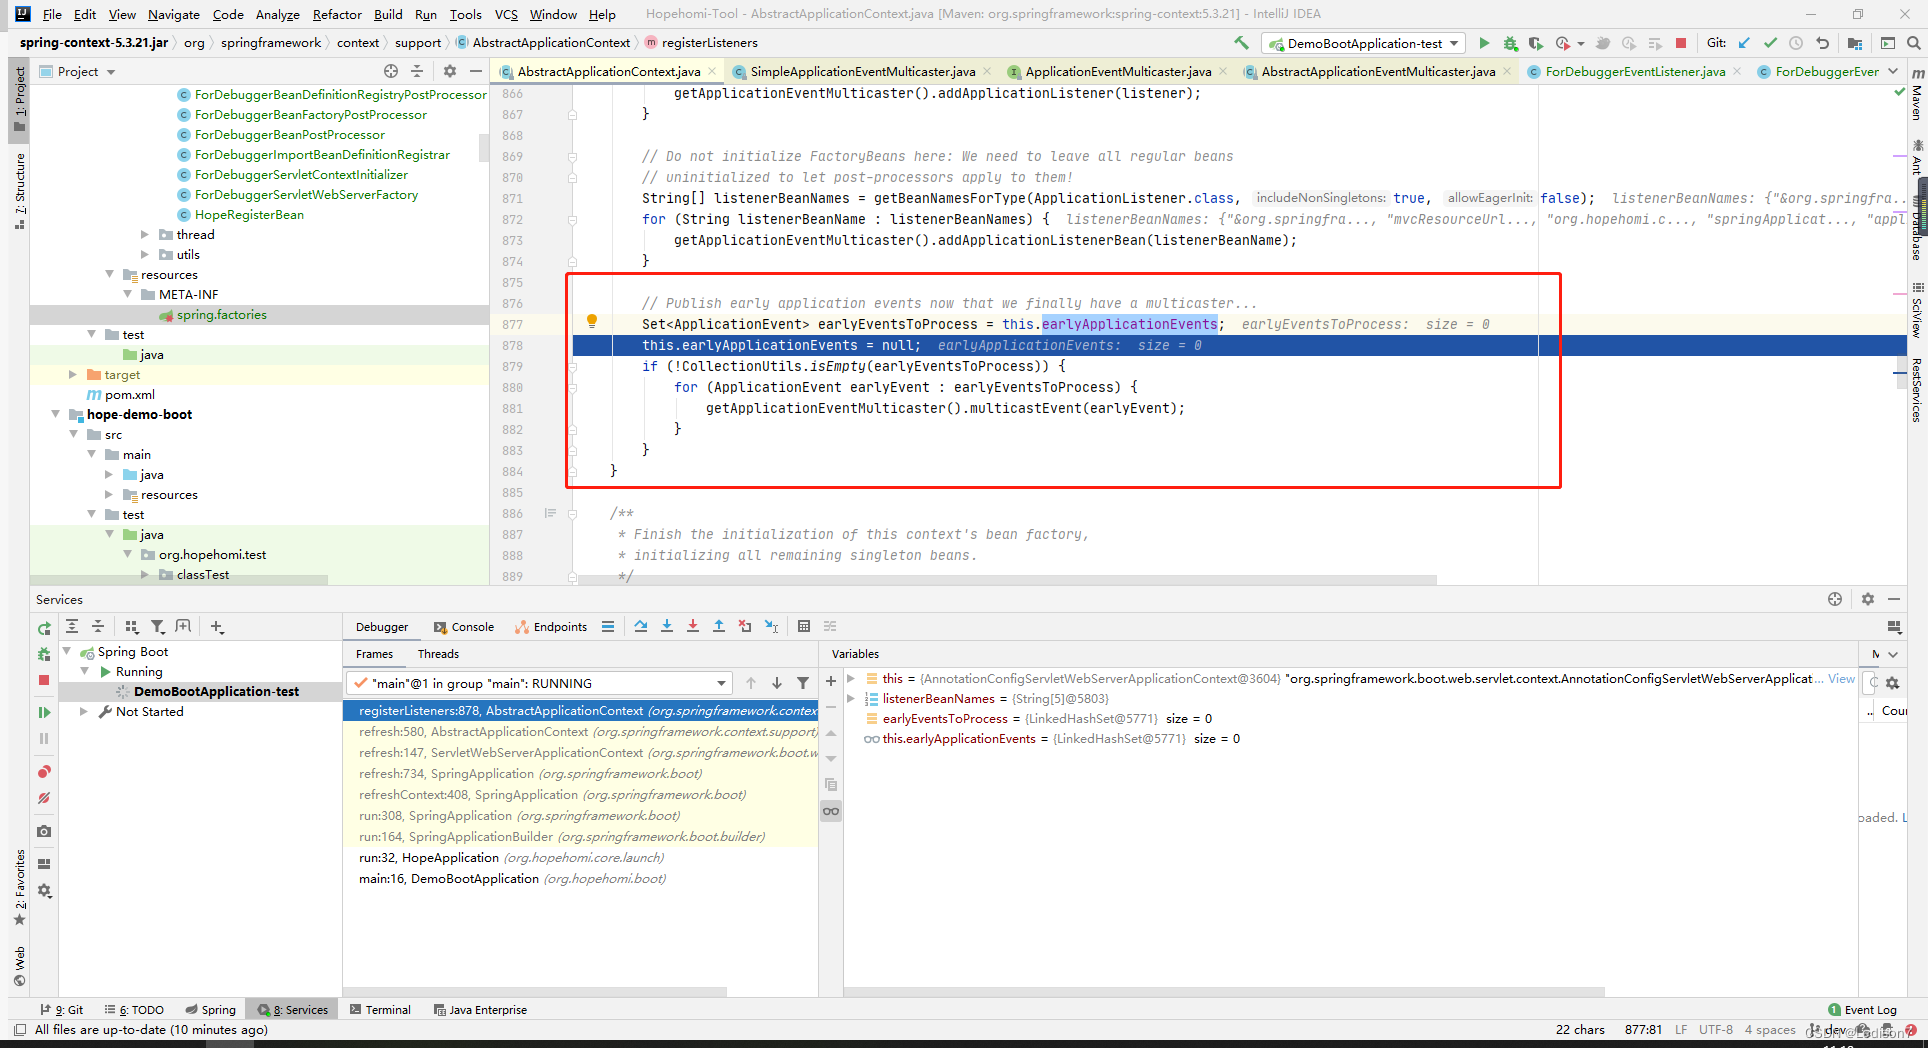Image resolution: width=1928 pixels, height=1048 pixels.
Task: Click the Run to Cursor debugger icon
Action: point(771,626)
